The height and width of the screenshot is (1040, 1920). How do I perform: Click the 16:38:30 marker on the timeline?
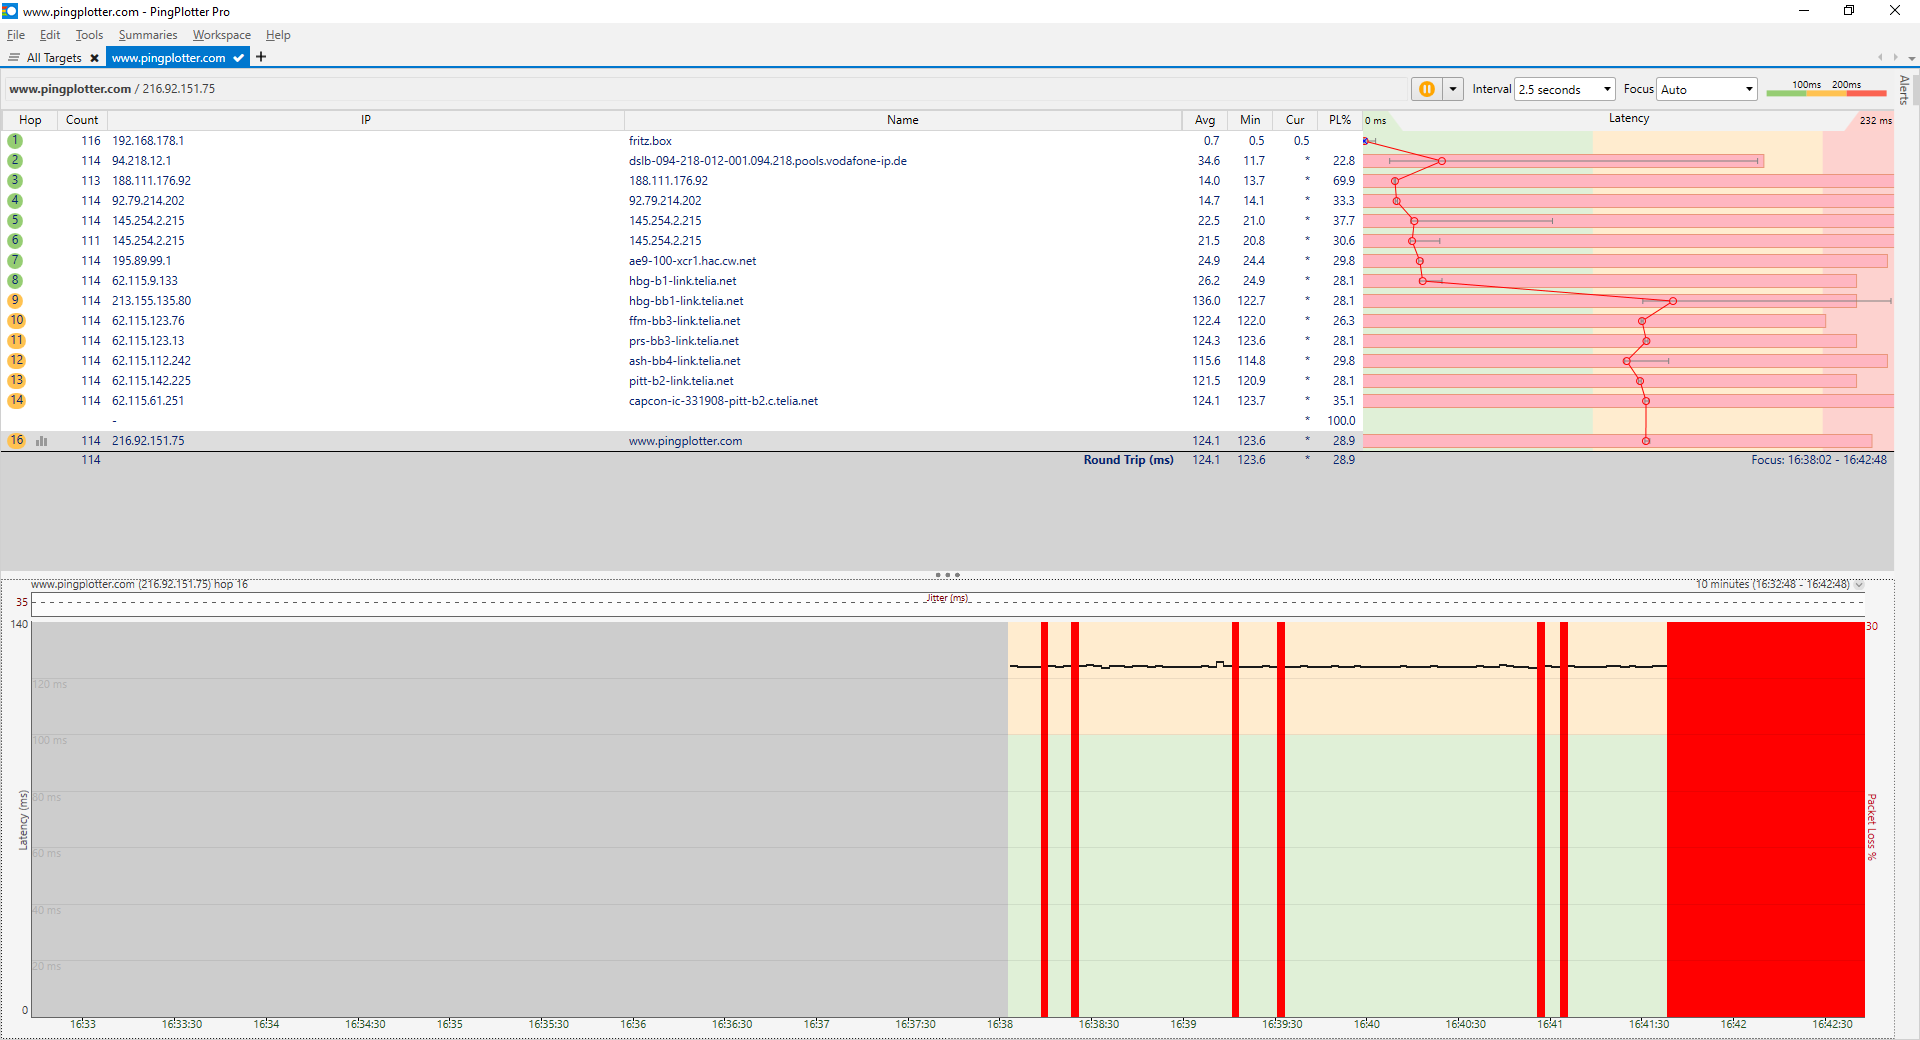click(x=1099, y=1024)
